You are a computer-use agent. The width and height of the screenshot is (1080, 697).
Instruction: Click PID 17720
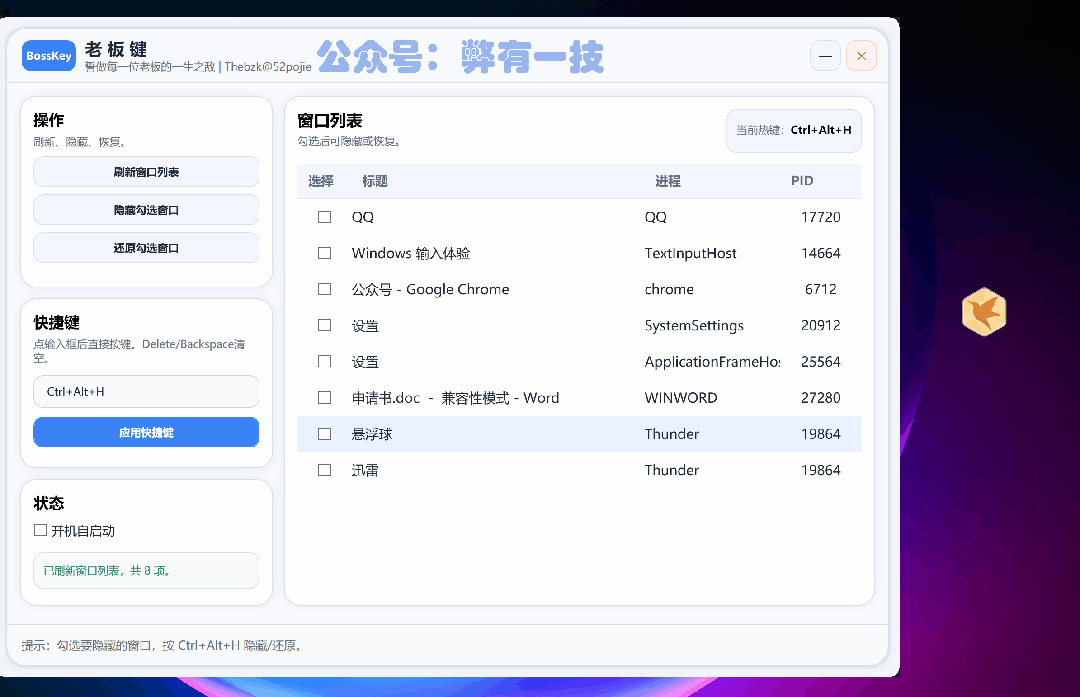[820, 217]
